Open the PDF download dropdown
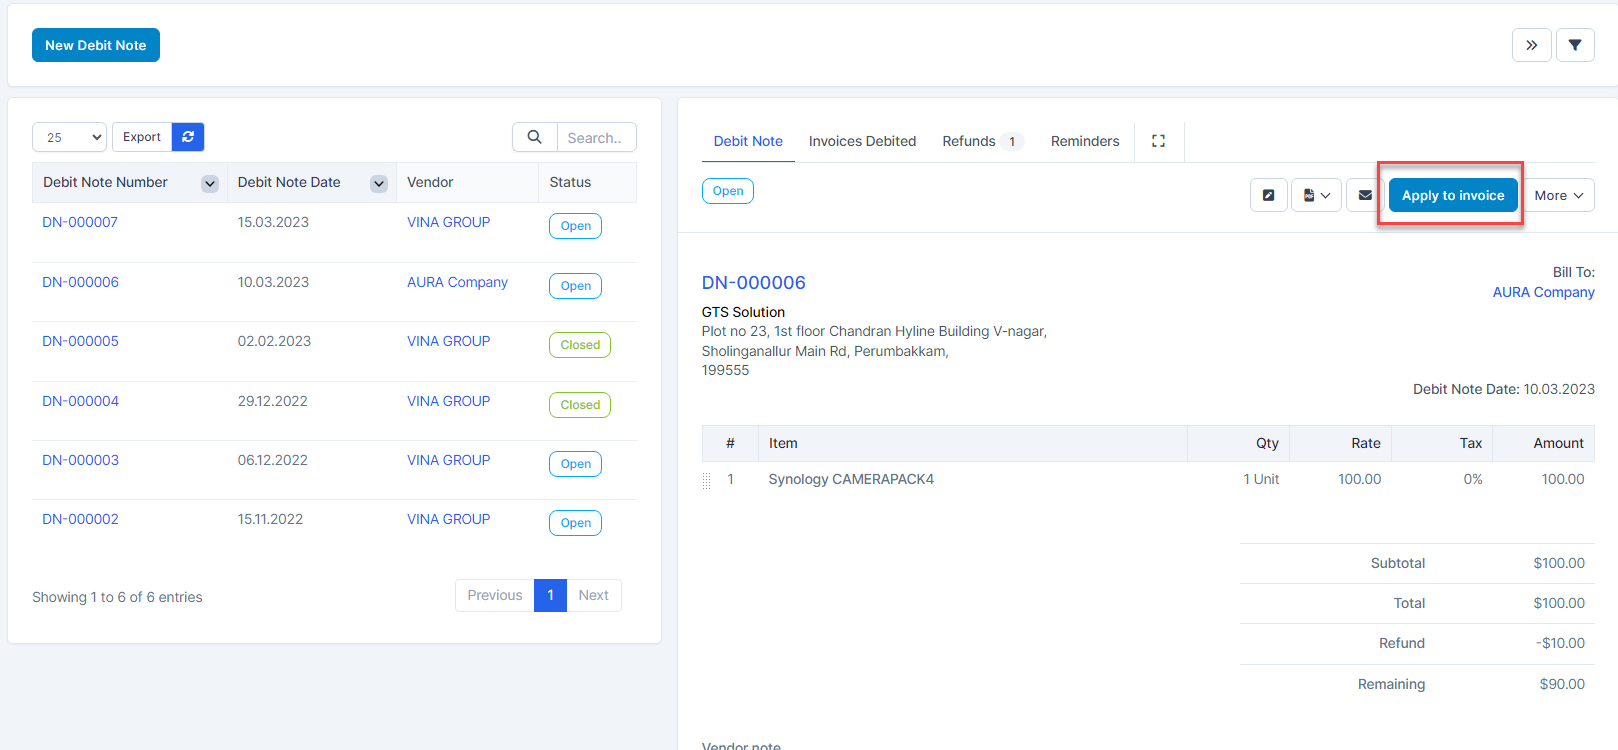1618x750 pixels. click(x=1316, y=196)
